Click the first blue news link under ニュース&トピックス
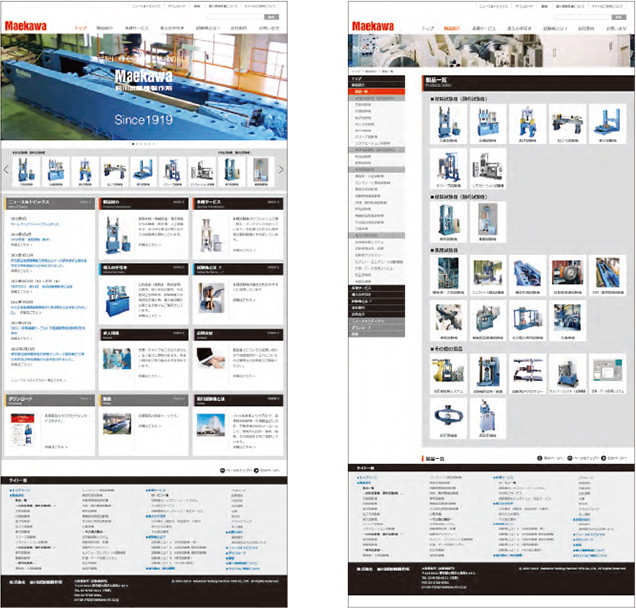 point(35,224)
